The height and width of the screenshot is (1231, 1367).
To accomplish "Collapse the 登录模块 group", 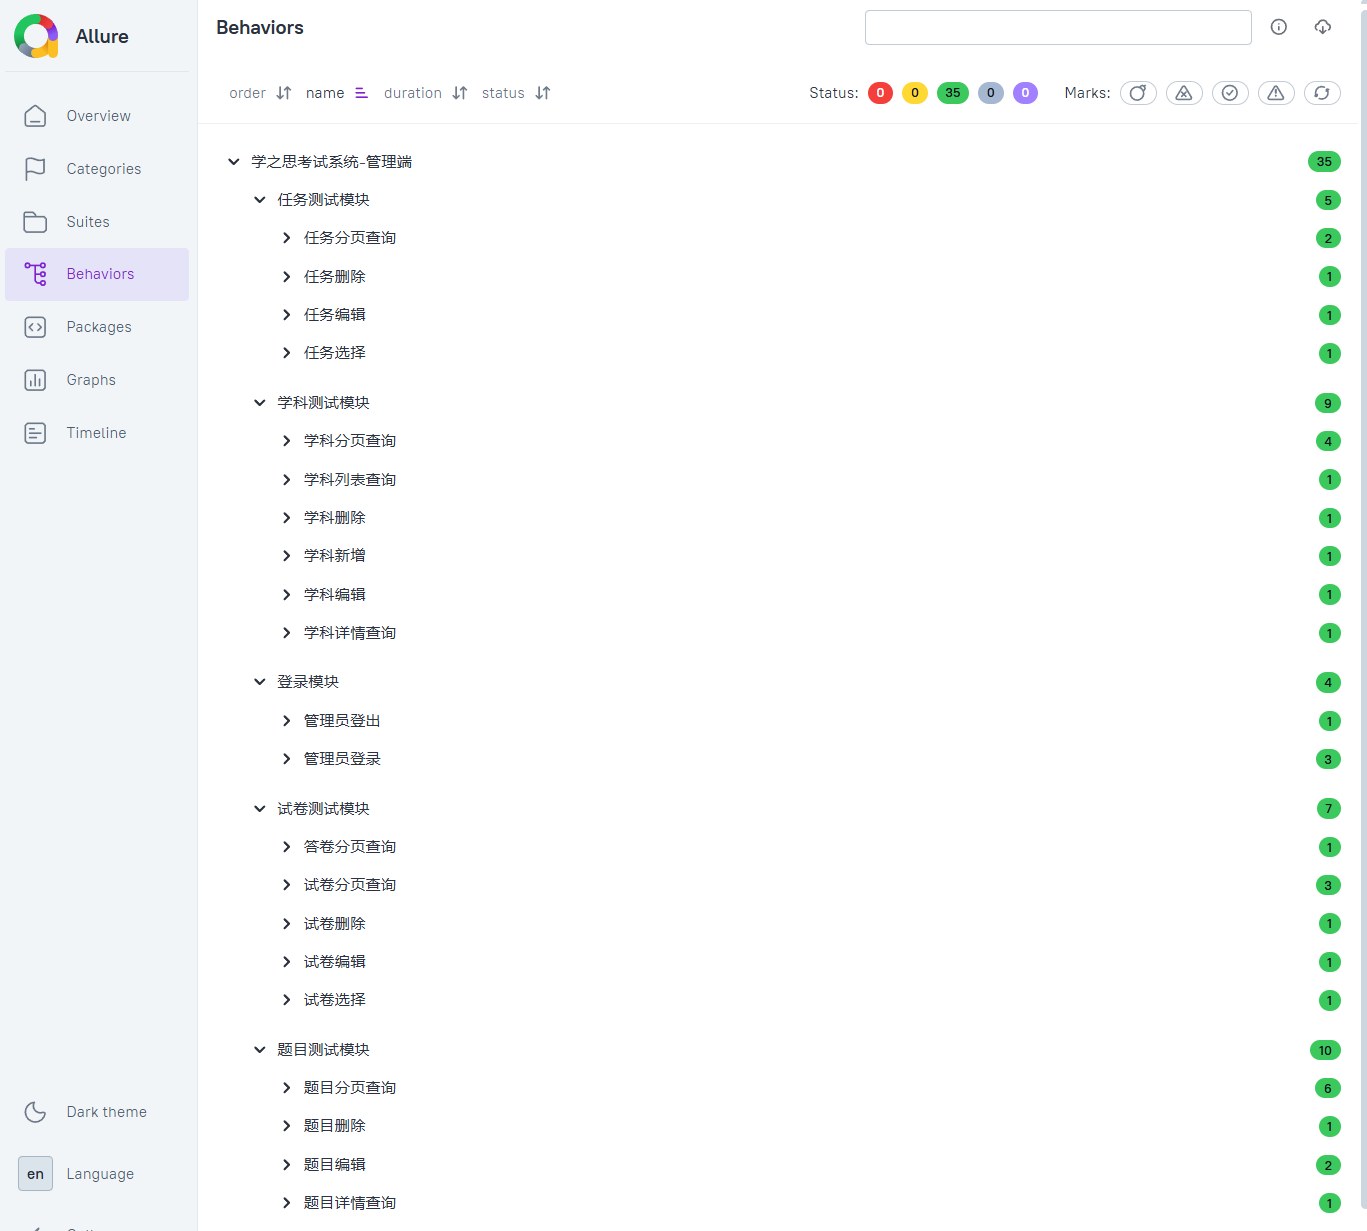I will [x=260, y=682].
